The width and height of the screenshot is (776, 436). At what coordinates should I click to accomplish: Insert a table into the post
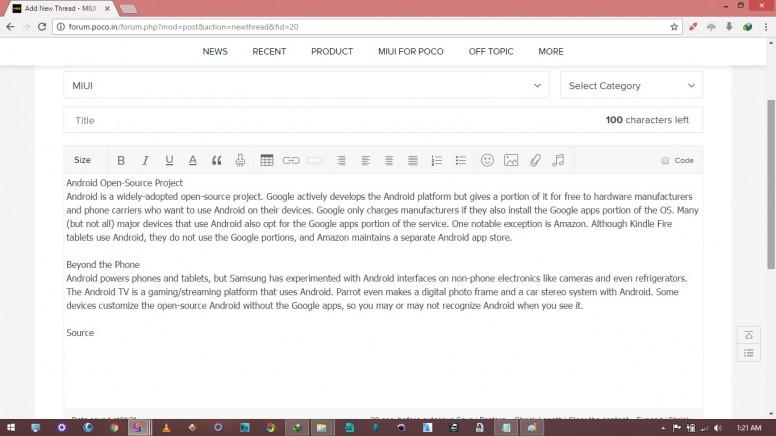pos(267,160)
